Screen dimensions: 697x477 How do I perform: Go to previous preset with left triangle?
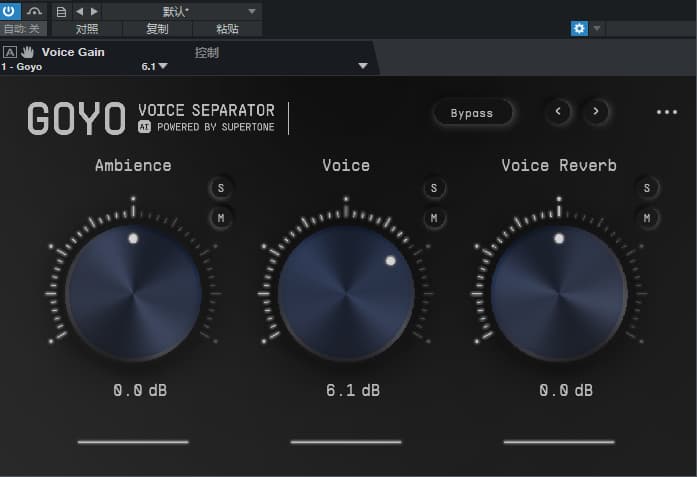coord(80,12)
